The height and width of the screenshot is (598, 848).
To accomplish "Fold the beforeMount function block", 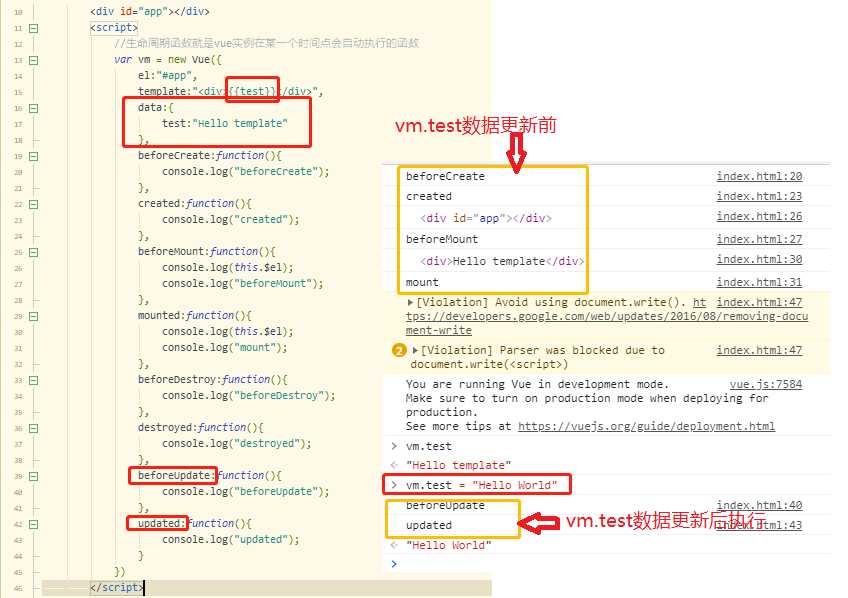I will click(34, 252).
